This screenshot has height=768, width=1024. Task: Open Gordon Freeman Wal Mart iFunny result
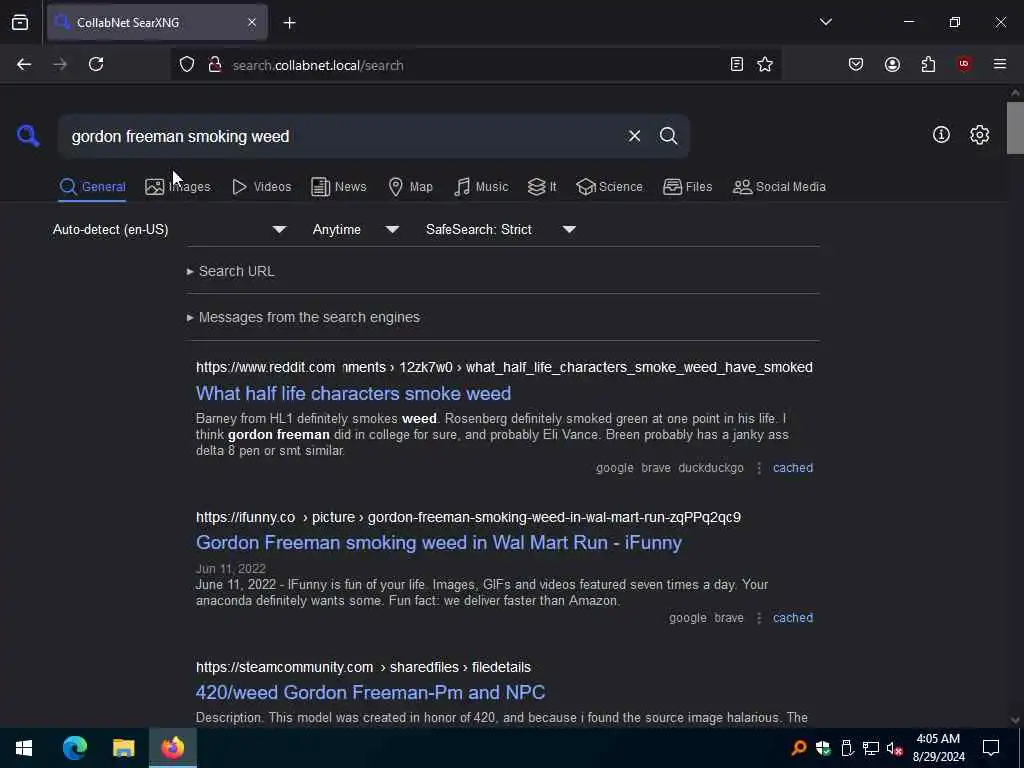[x=439, y=543]
